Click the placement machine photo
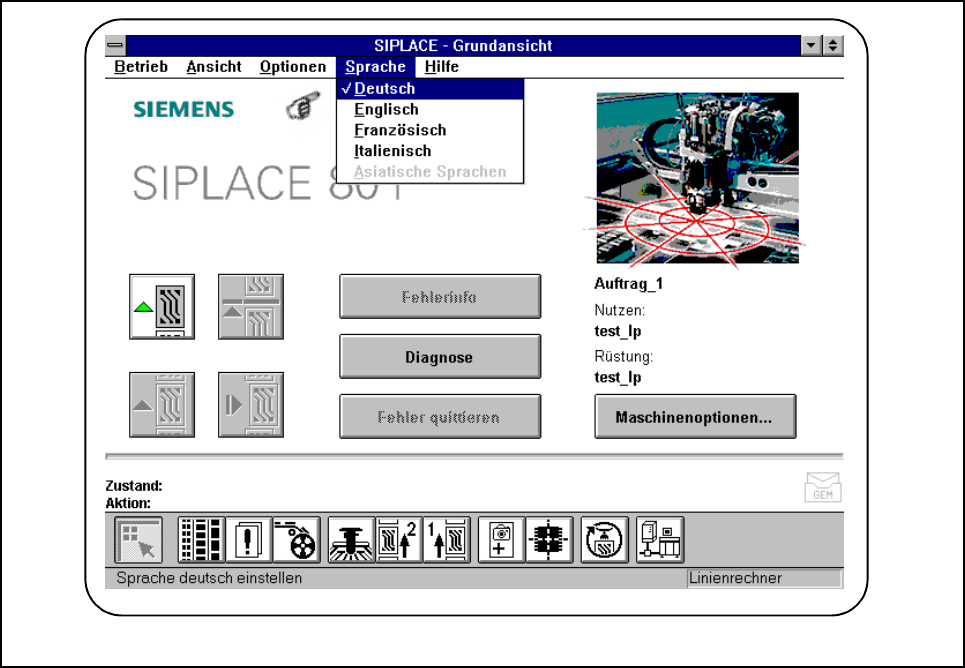This screenshot has width=965, height=668. tap(697, 178)
